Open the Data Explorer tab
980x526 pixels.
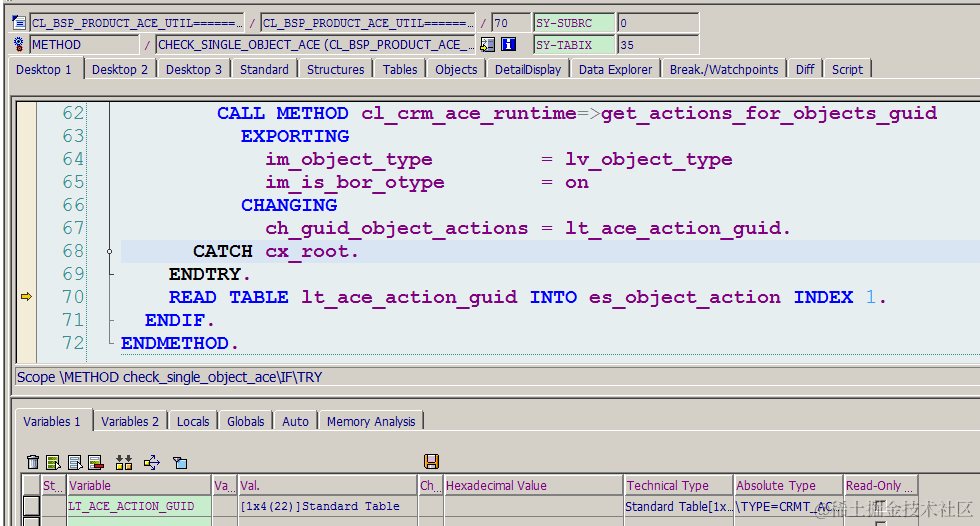pyautogui.click(x=615, y=69)
